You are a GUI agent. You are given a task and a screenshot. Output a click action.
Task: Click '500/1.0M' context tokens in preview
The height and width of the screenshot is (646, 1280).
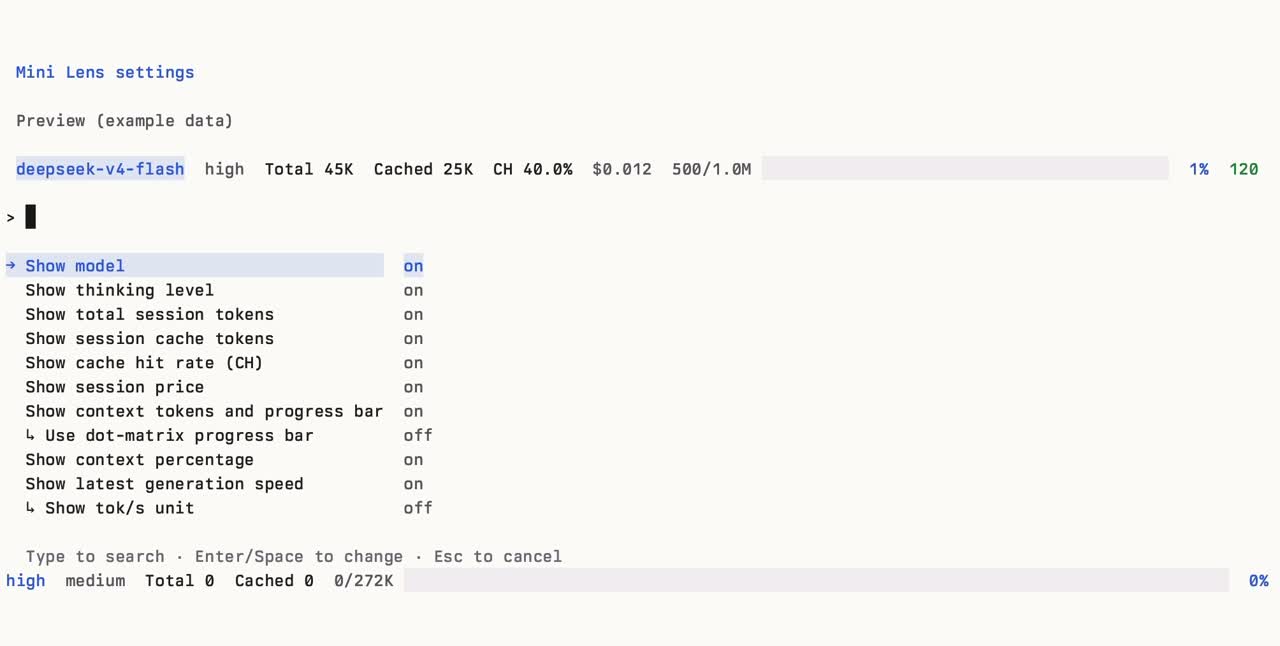coord(712,169)
